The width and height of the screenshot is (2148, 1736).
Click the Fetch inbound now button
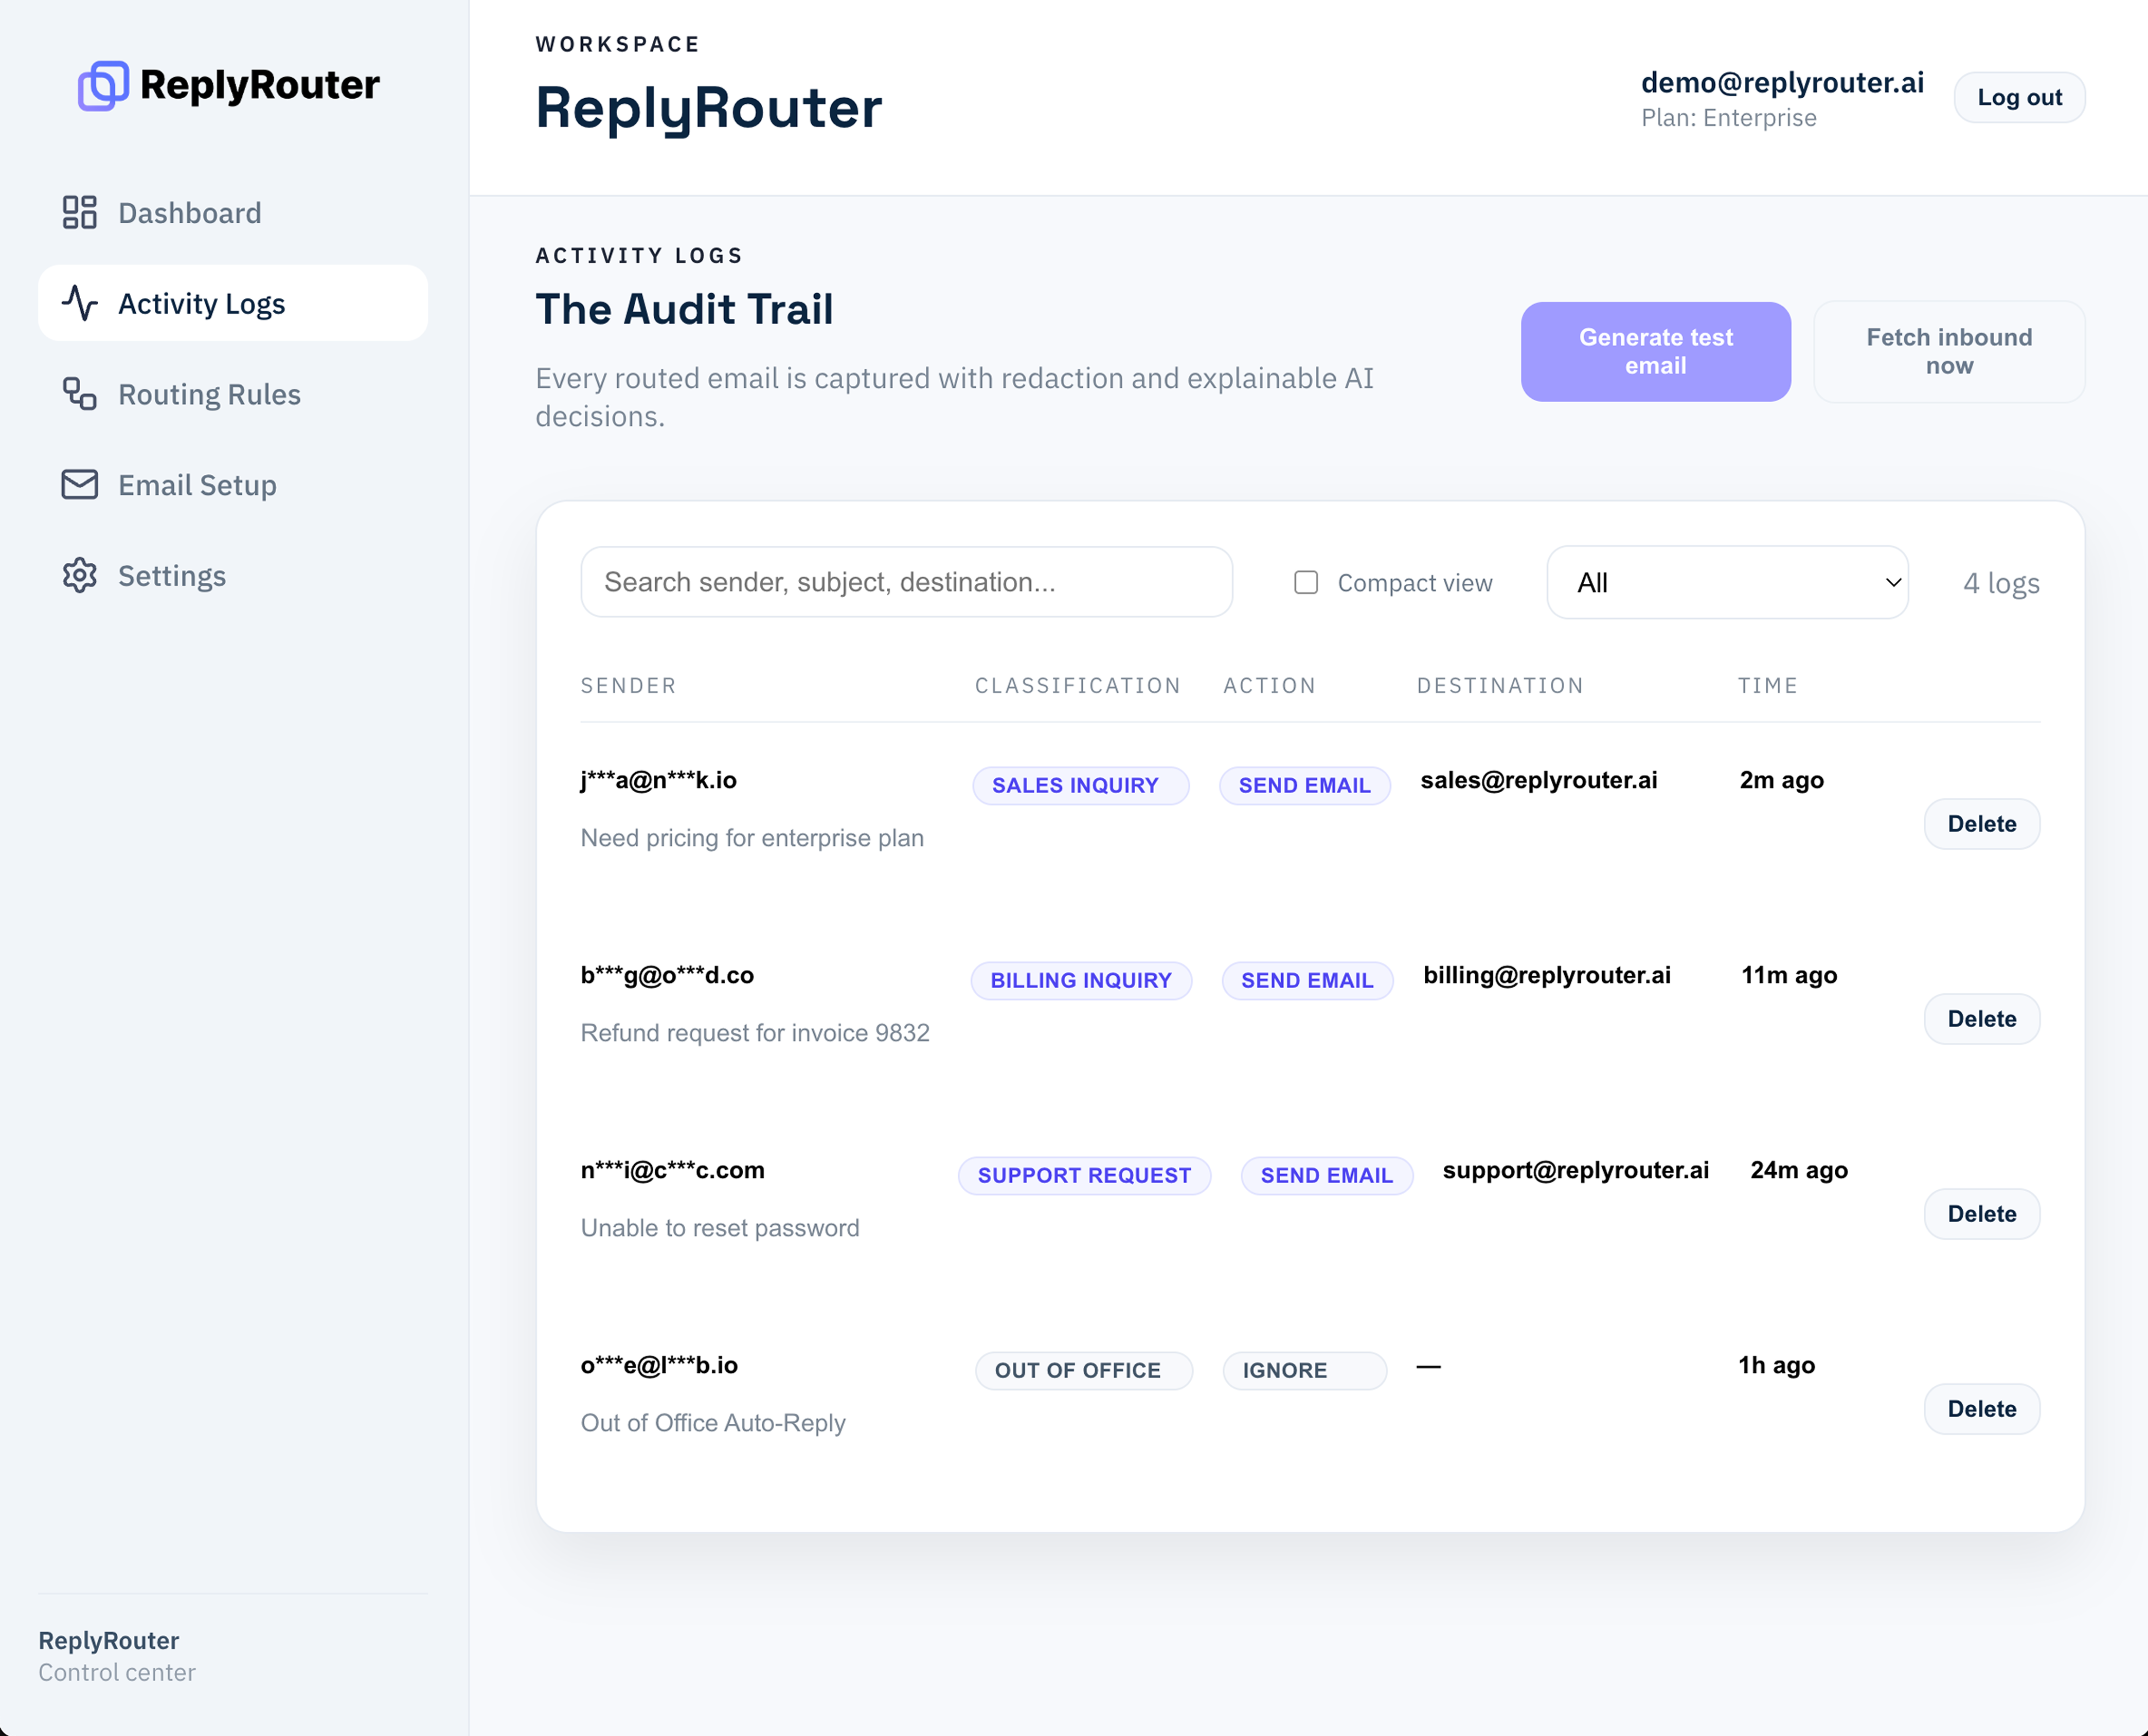pyautogui.click(x=1948, y=351)
